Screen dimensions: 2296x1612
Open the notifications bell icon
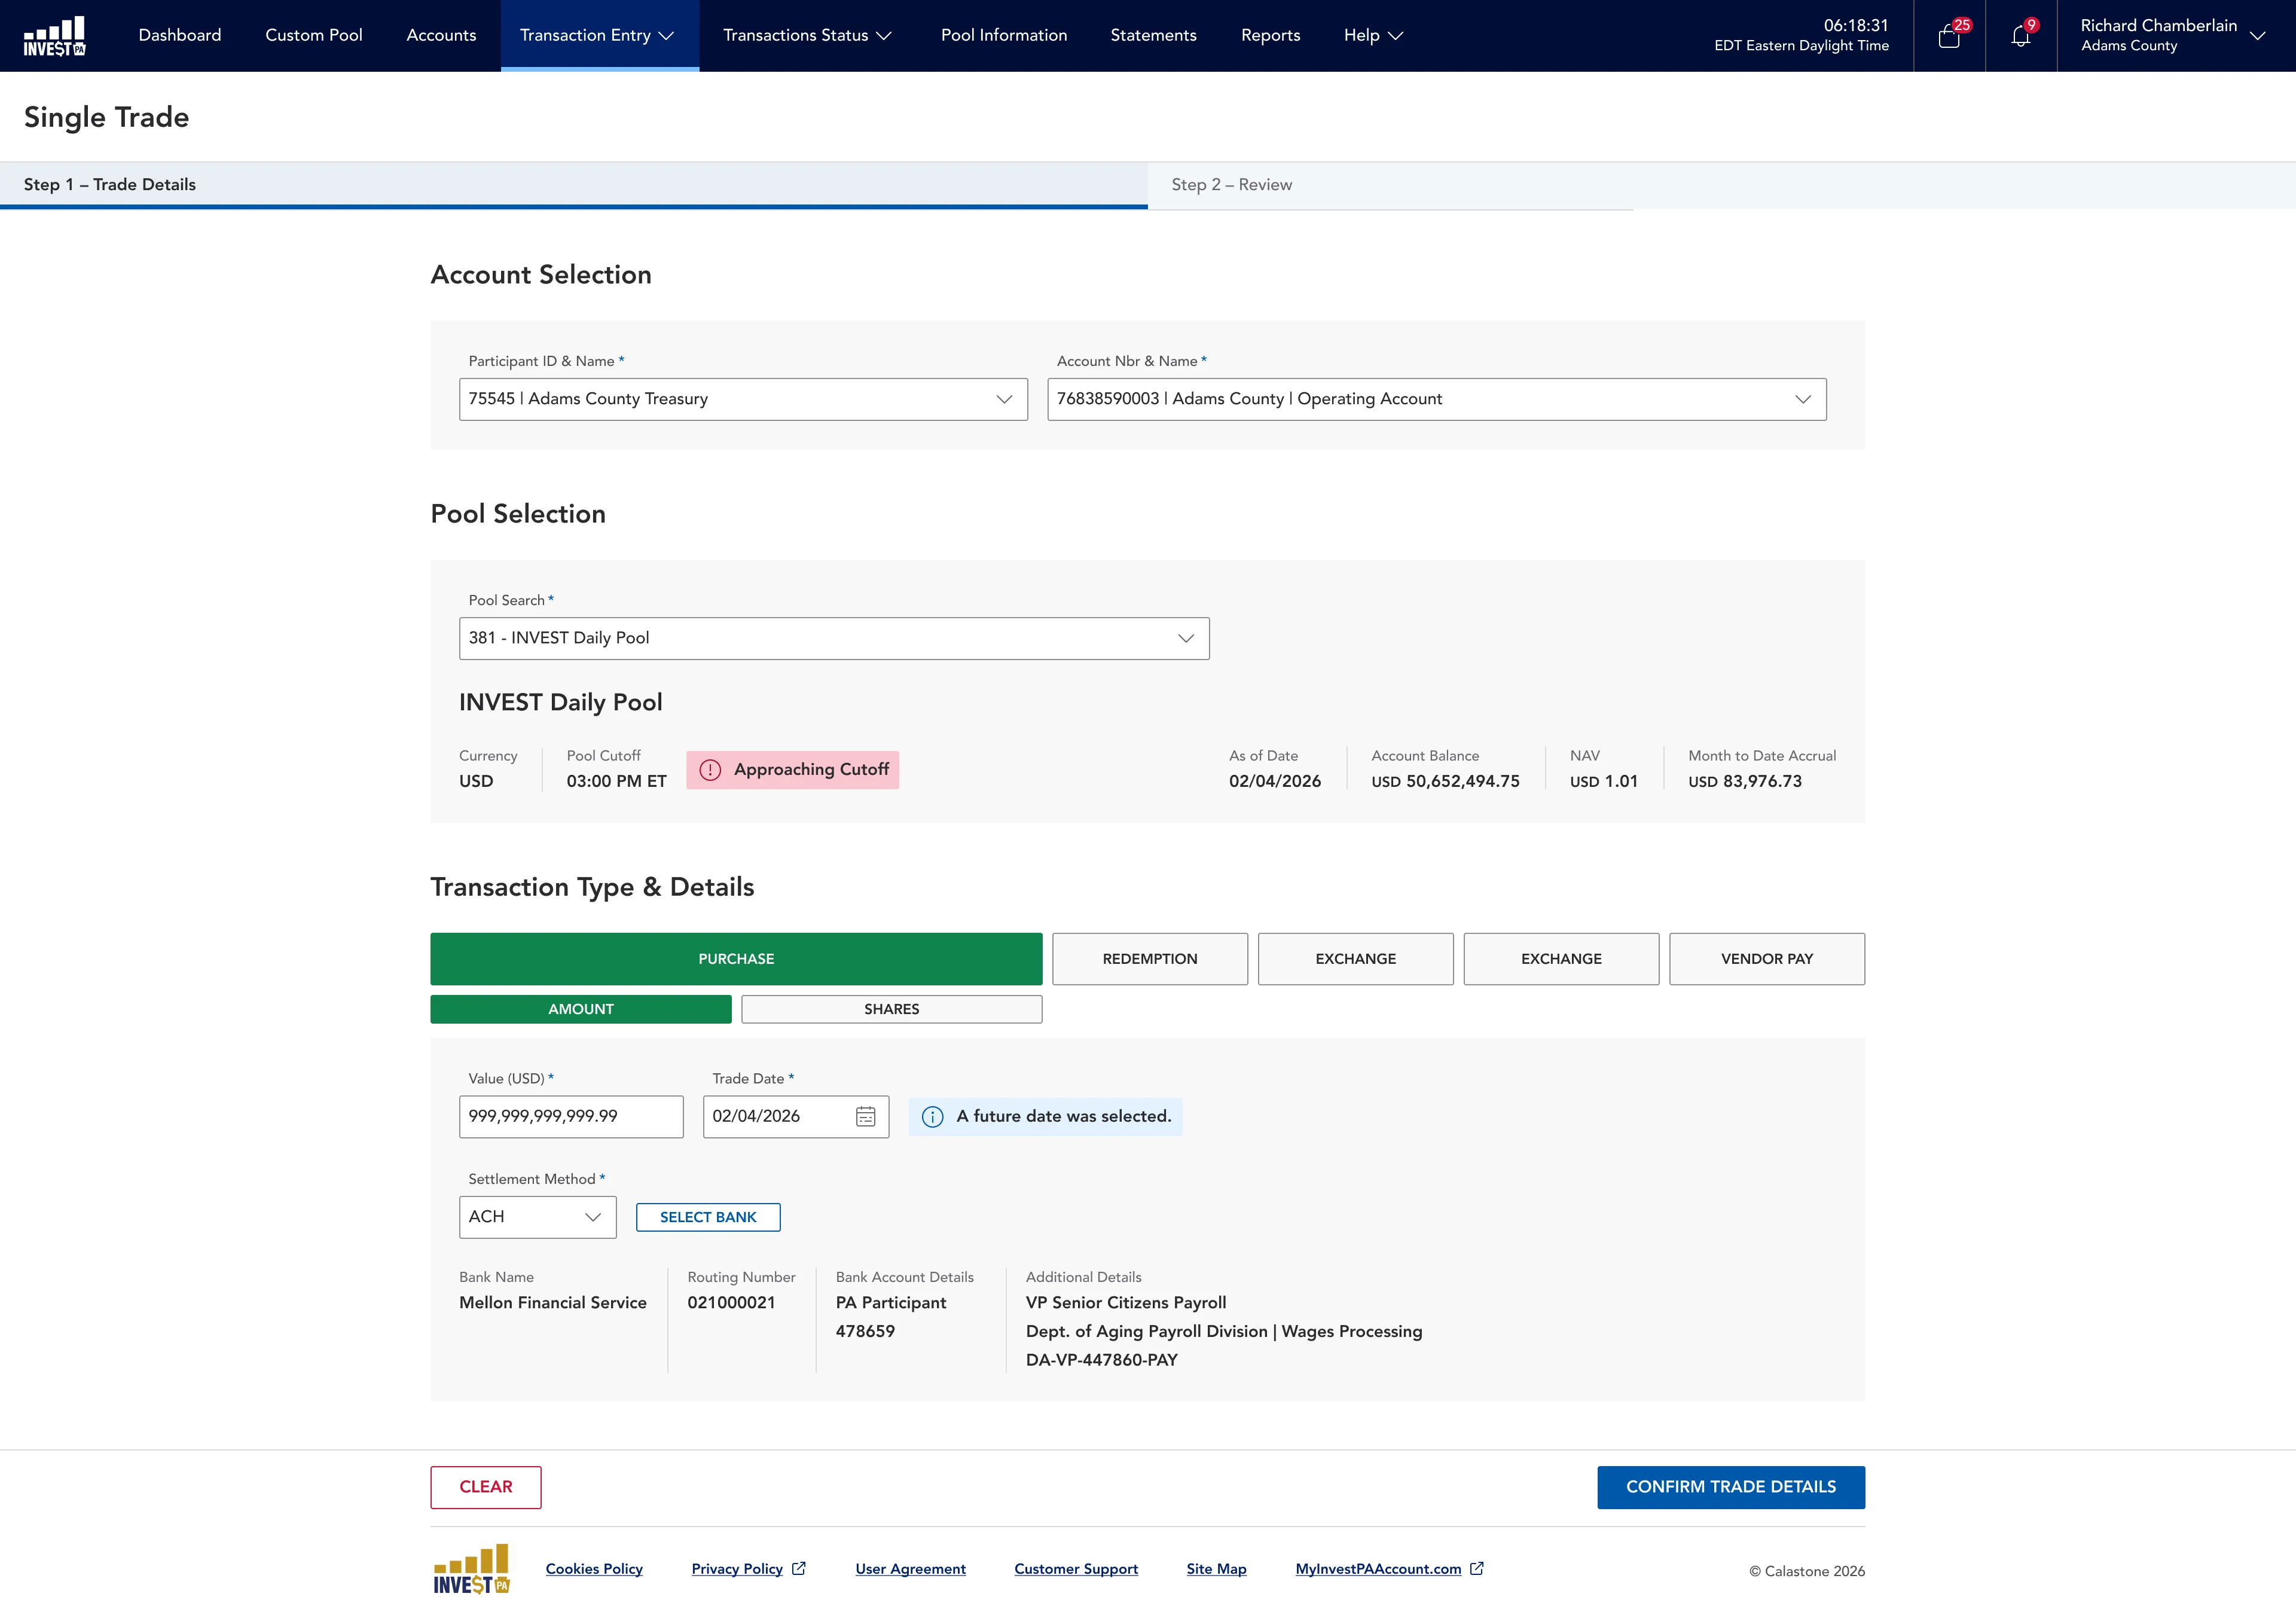click(2021, 36)
